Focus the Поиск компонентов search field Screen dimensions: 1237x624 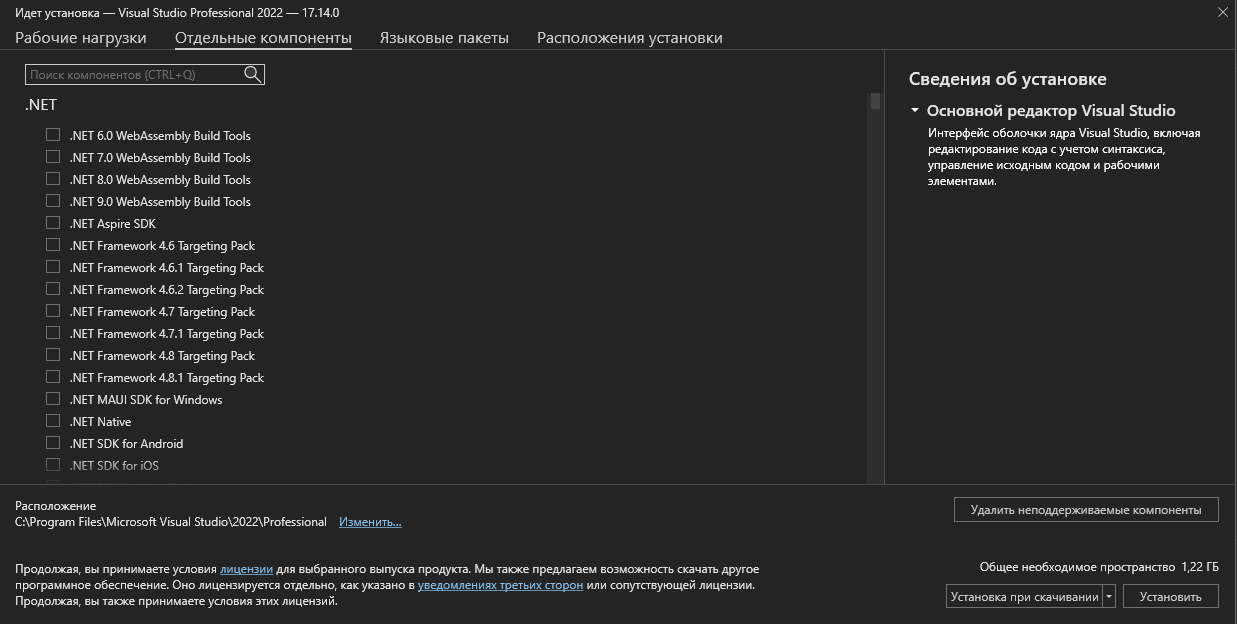pyautogui.click(x=134, y=75)
